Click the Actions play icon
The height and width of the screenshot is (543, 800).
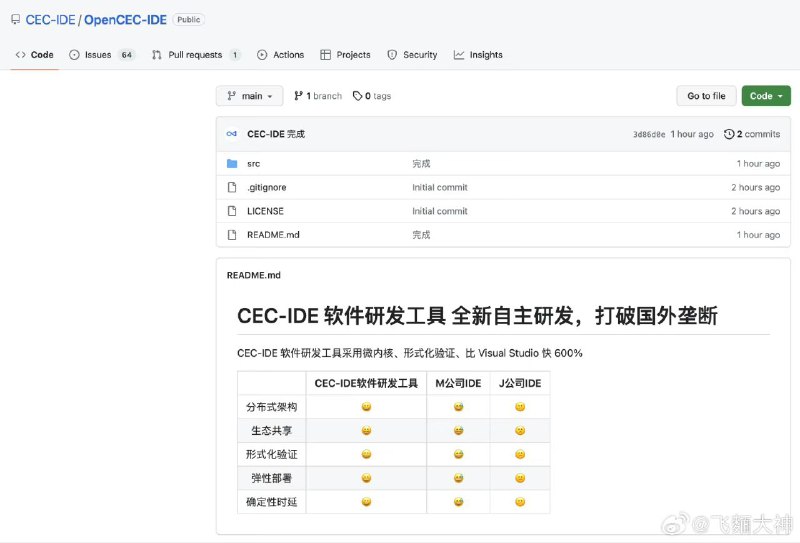pyautogui.click(x=262, y=55)
